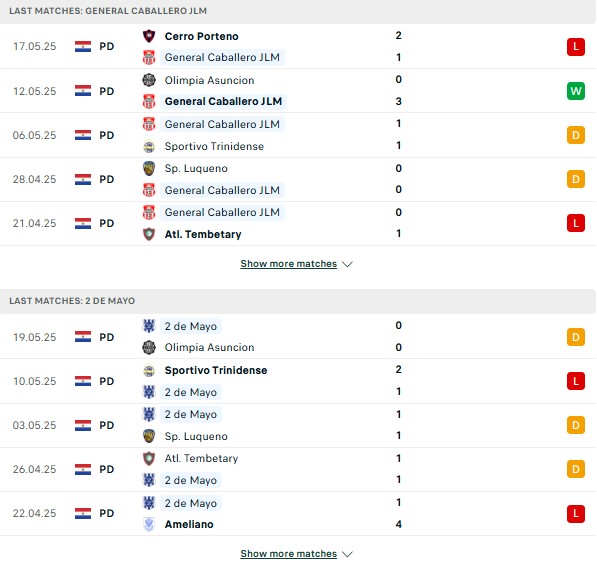Open the Olimpia Asuncion vs General Caballero match
Screen dimensions: 597x566
[298, 91]
